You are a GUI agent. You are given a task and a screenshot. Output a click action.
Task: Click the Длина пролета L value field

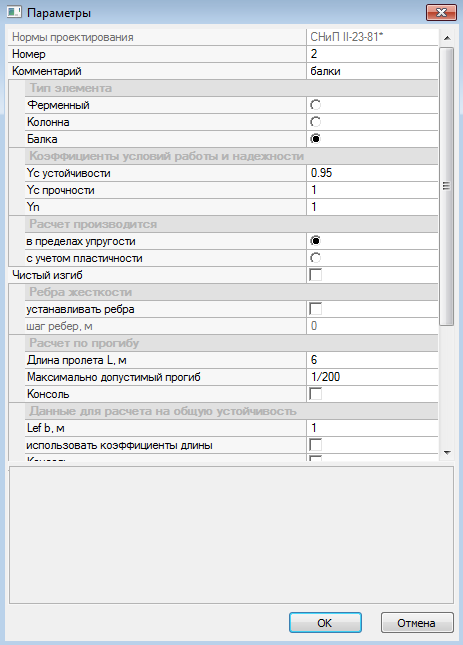point(372,360)
